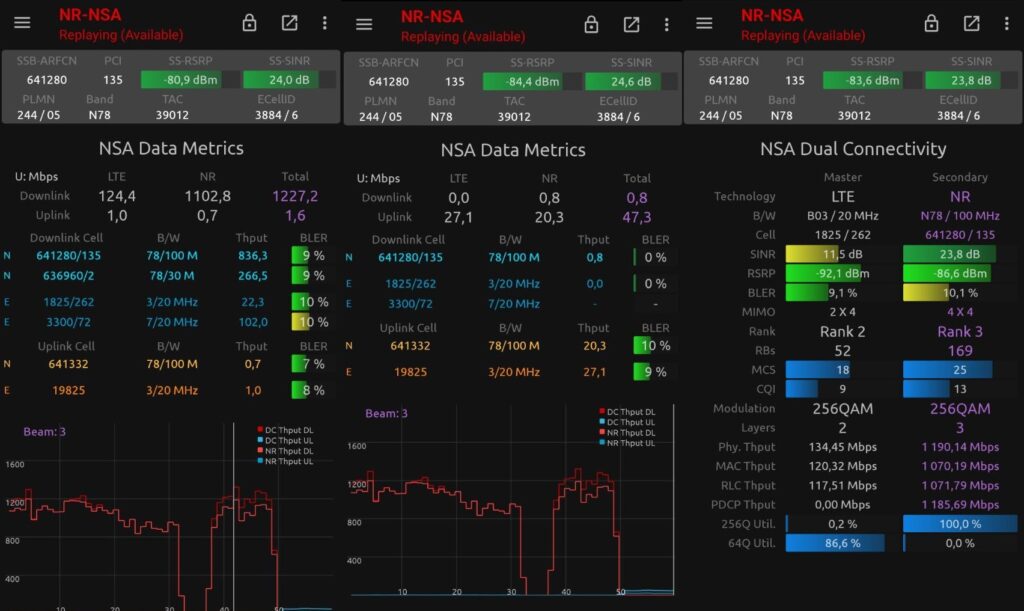Select the NSA Dual Connectivity heading
The width and height of the screenshot is (1024, 611).
852,149
